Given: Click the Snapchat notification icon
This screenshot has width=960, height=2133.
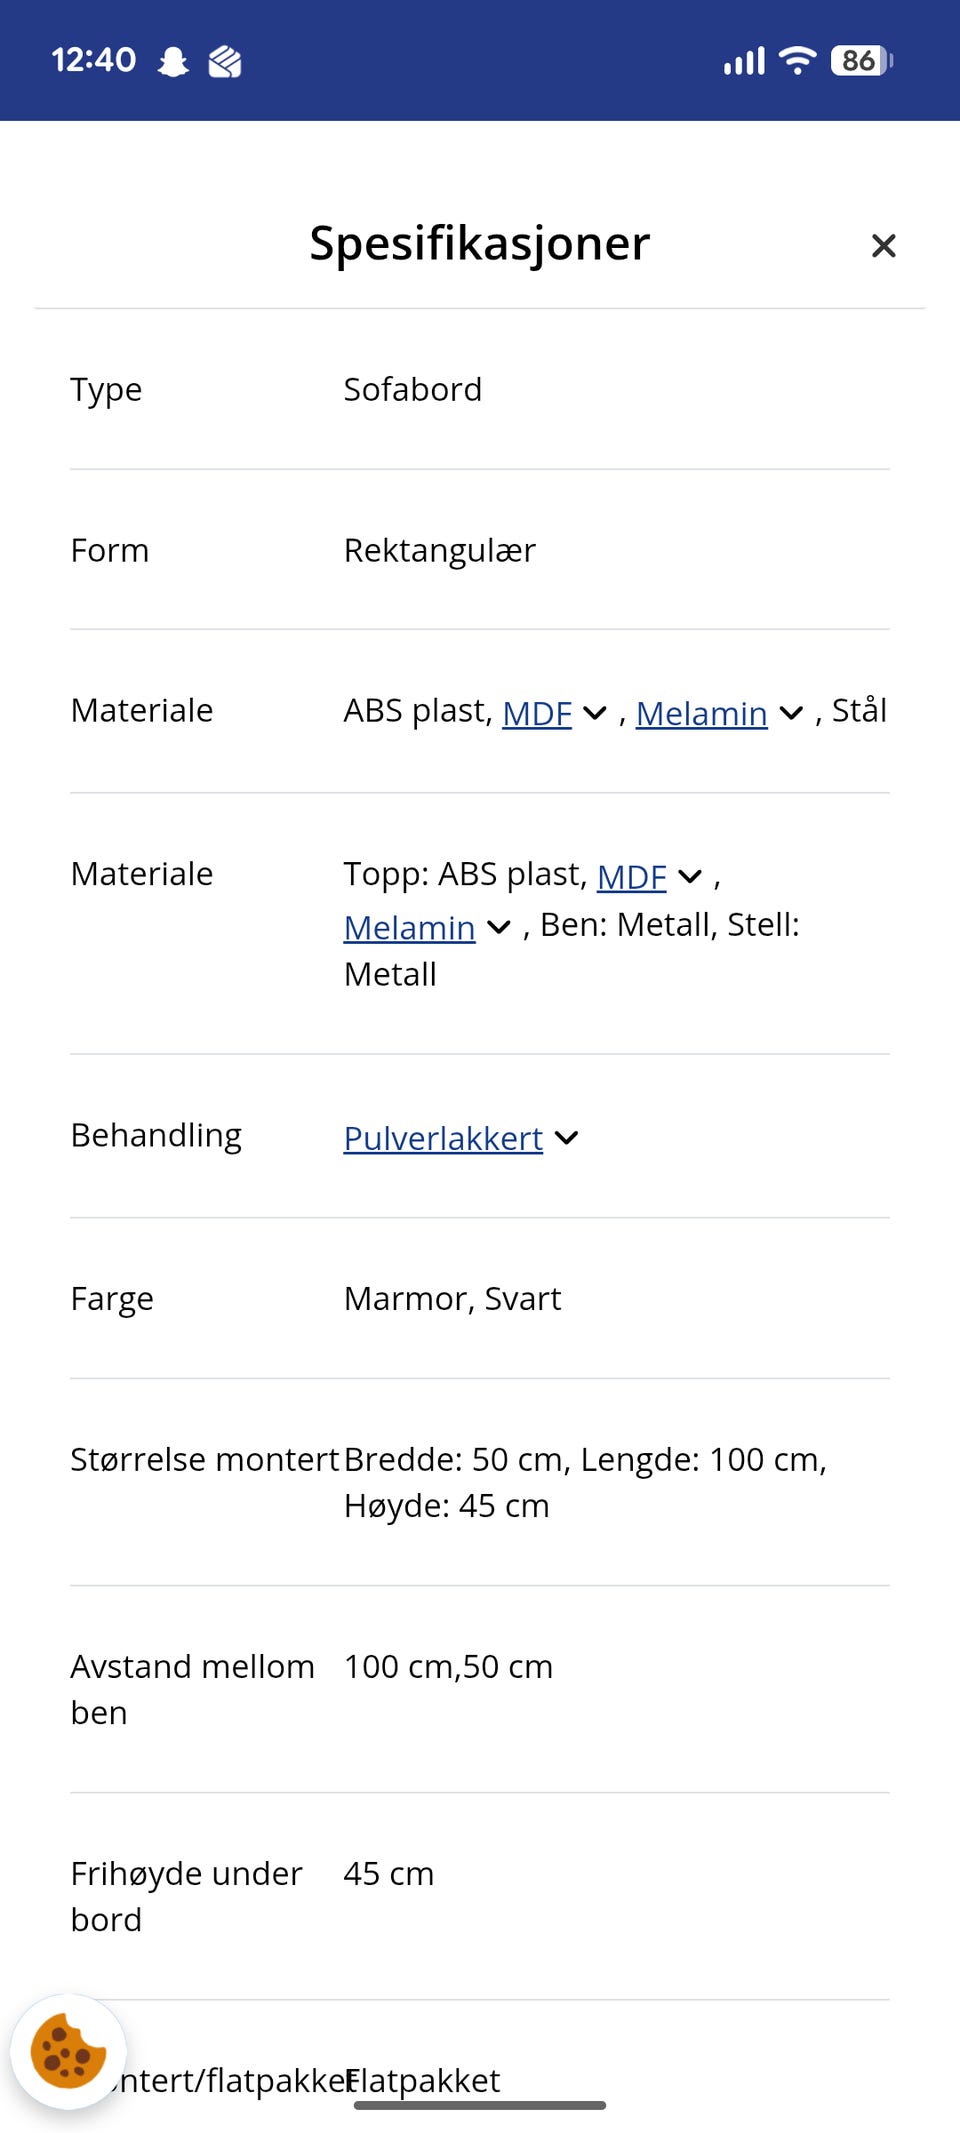Looking at the screenshot, I should click(175, 60).
